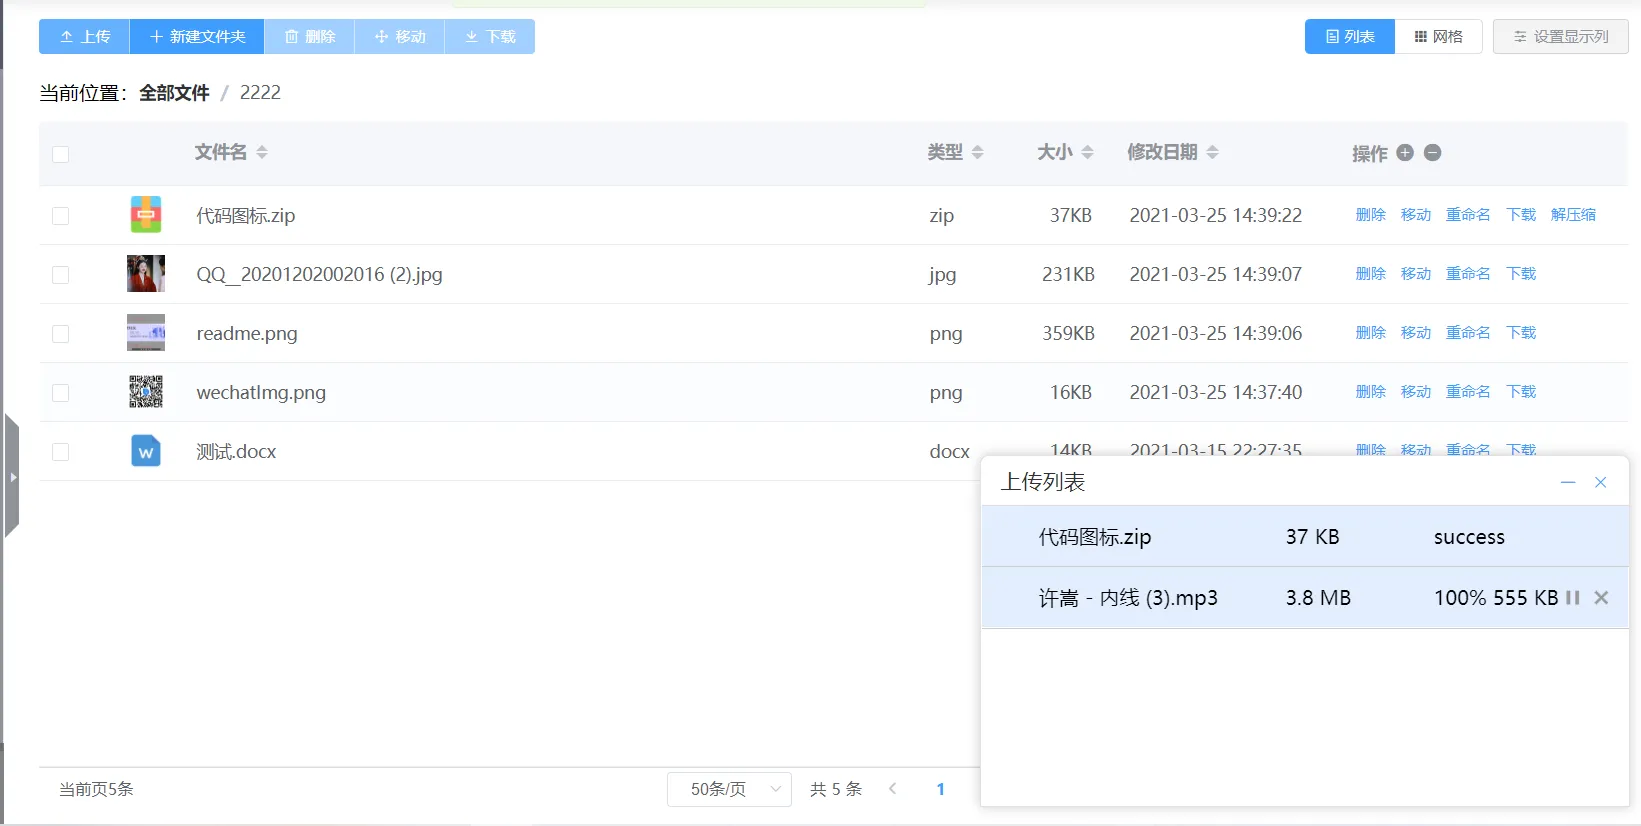Image resolution: width=1641 pixels, height=826 pixels.
Task: Click 重命名 for 代码图标.zip
Action: pyautogui.click(x=1468, y=215)
